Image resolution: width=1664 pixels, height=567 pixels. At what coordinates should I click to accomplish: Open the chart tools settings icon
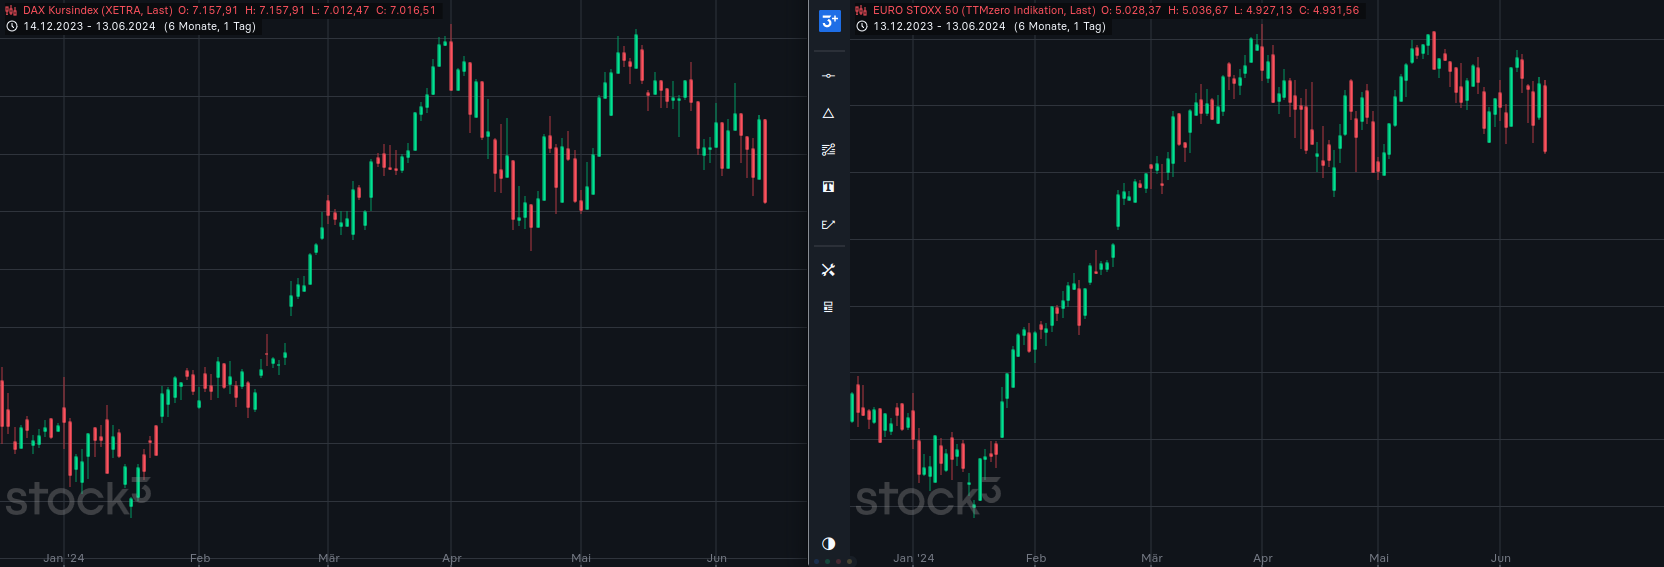pos(828,270)
